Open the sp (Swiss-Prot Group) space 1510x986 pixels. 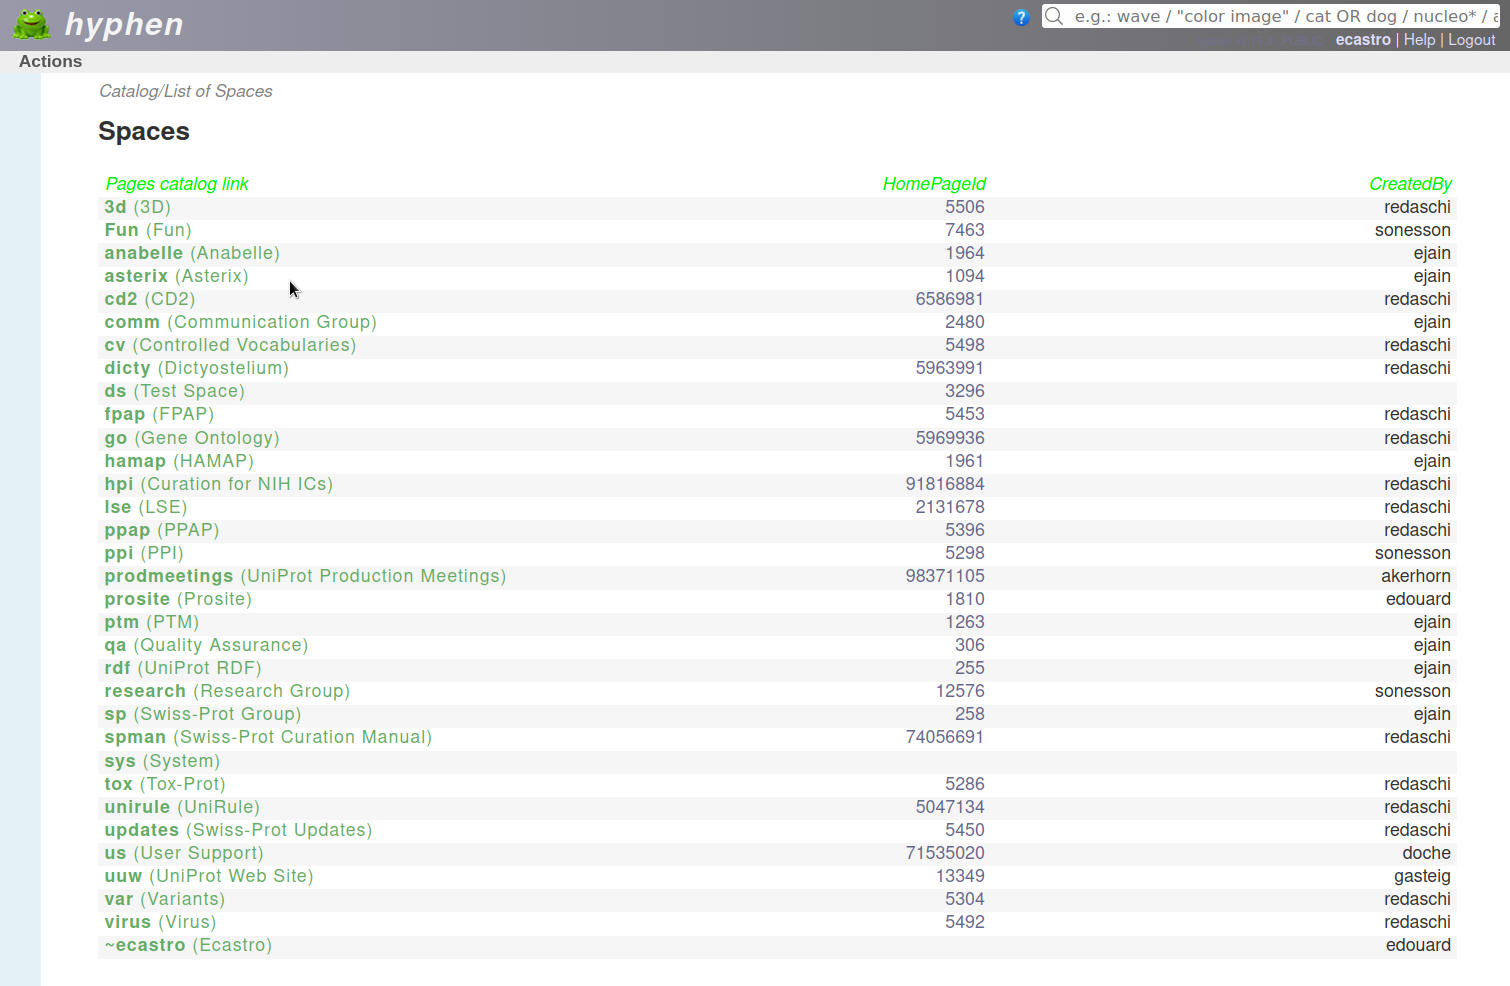pyautogui.click(x=203, y=714)
